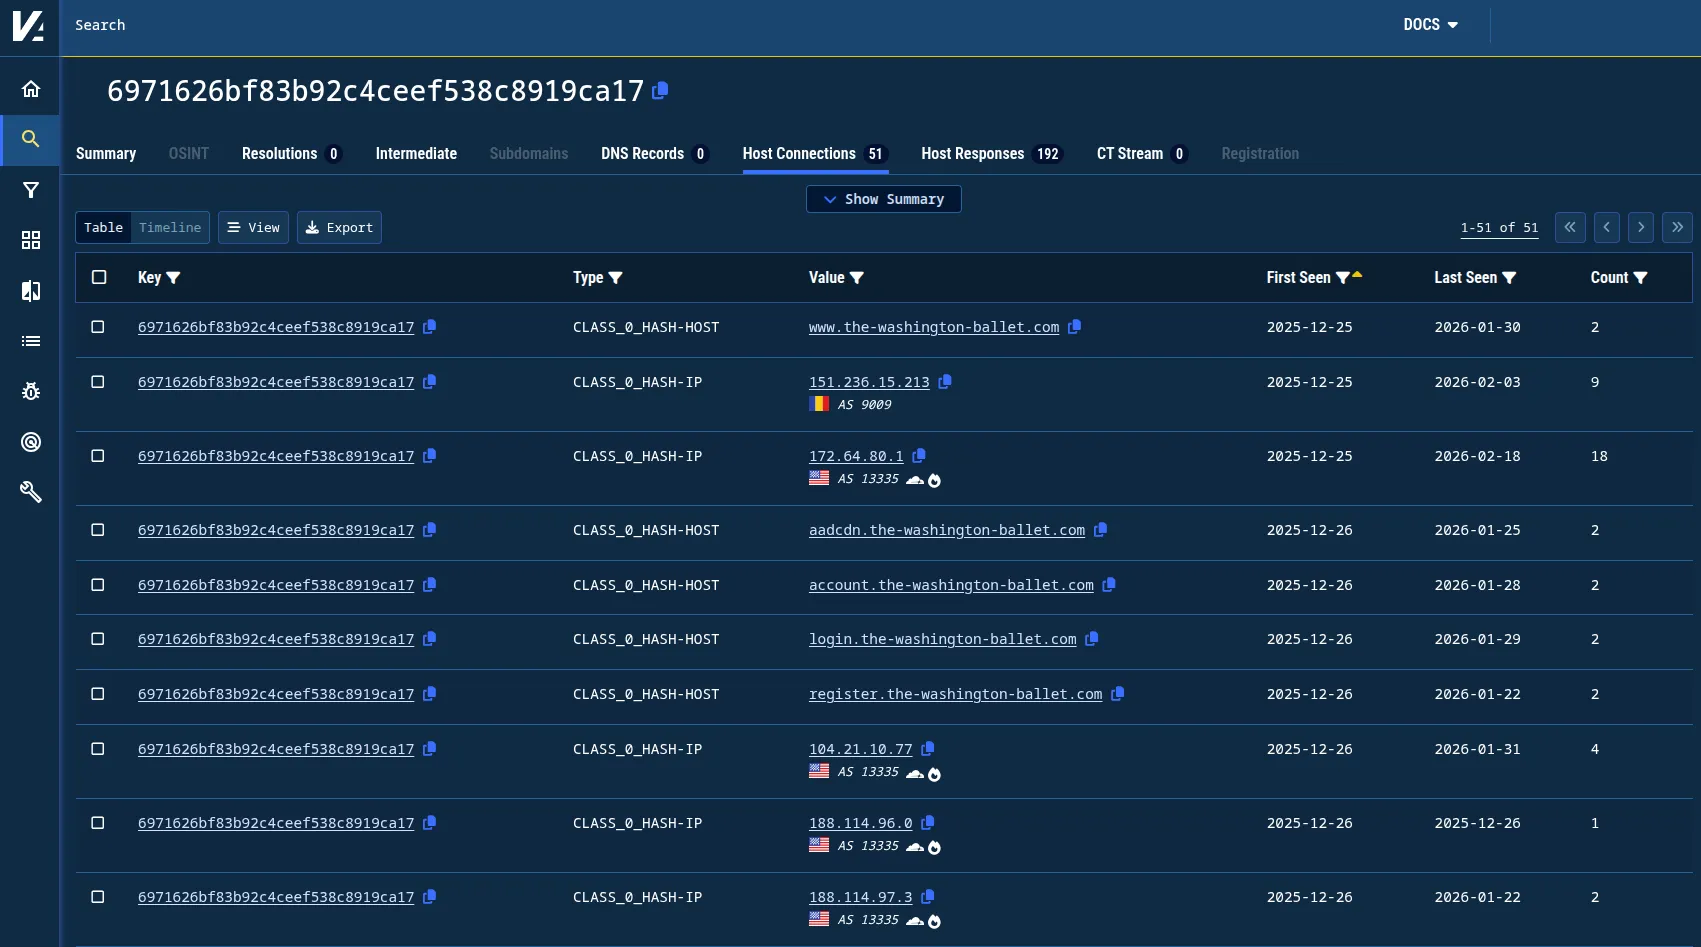1701x947 pixels.
Task: Open login.the-washington-ballet.com link
Action: 943,639
